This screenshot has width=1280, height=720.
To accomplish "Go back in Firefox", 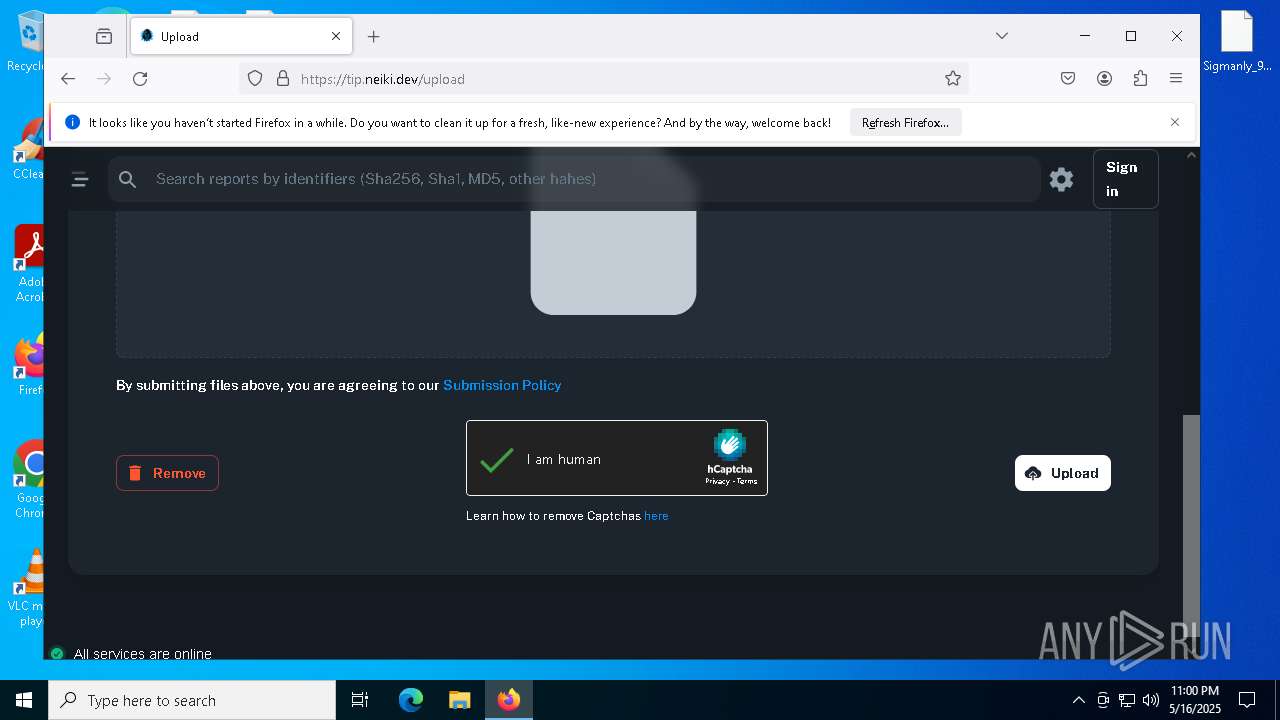I will pos(68,78).
